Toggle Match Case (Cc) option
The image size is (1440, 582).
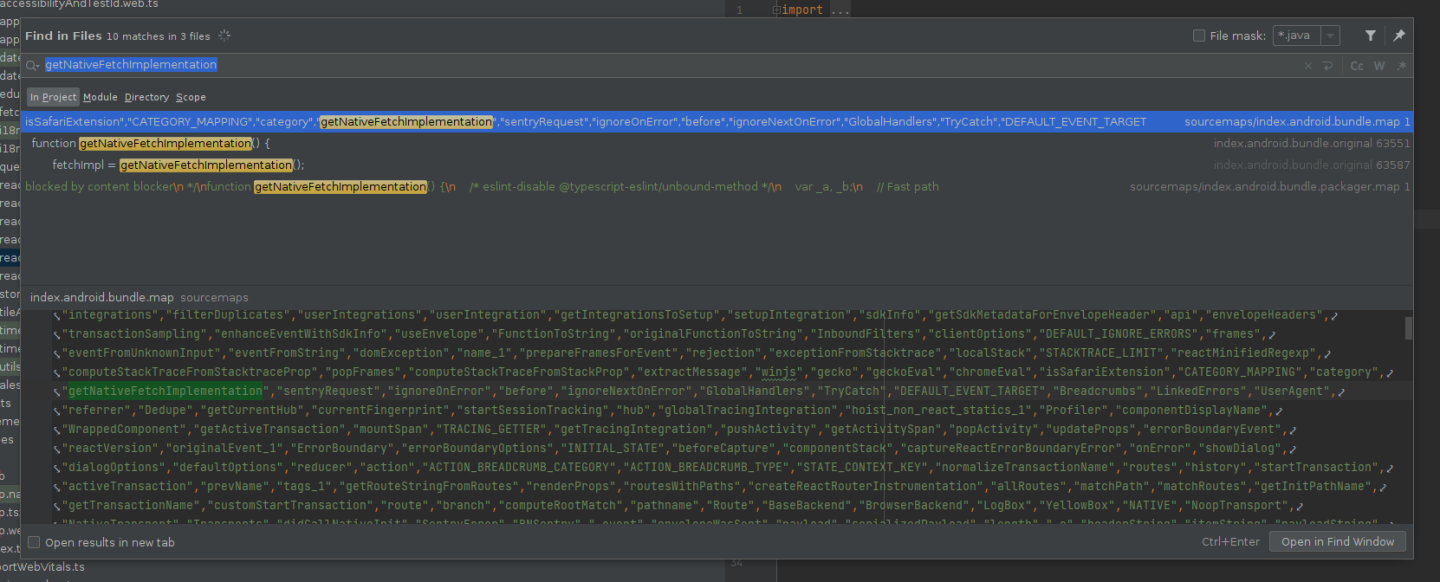pyautogui.click(x=1357, y=66)
